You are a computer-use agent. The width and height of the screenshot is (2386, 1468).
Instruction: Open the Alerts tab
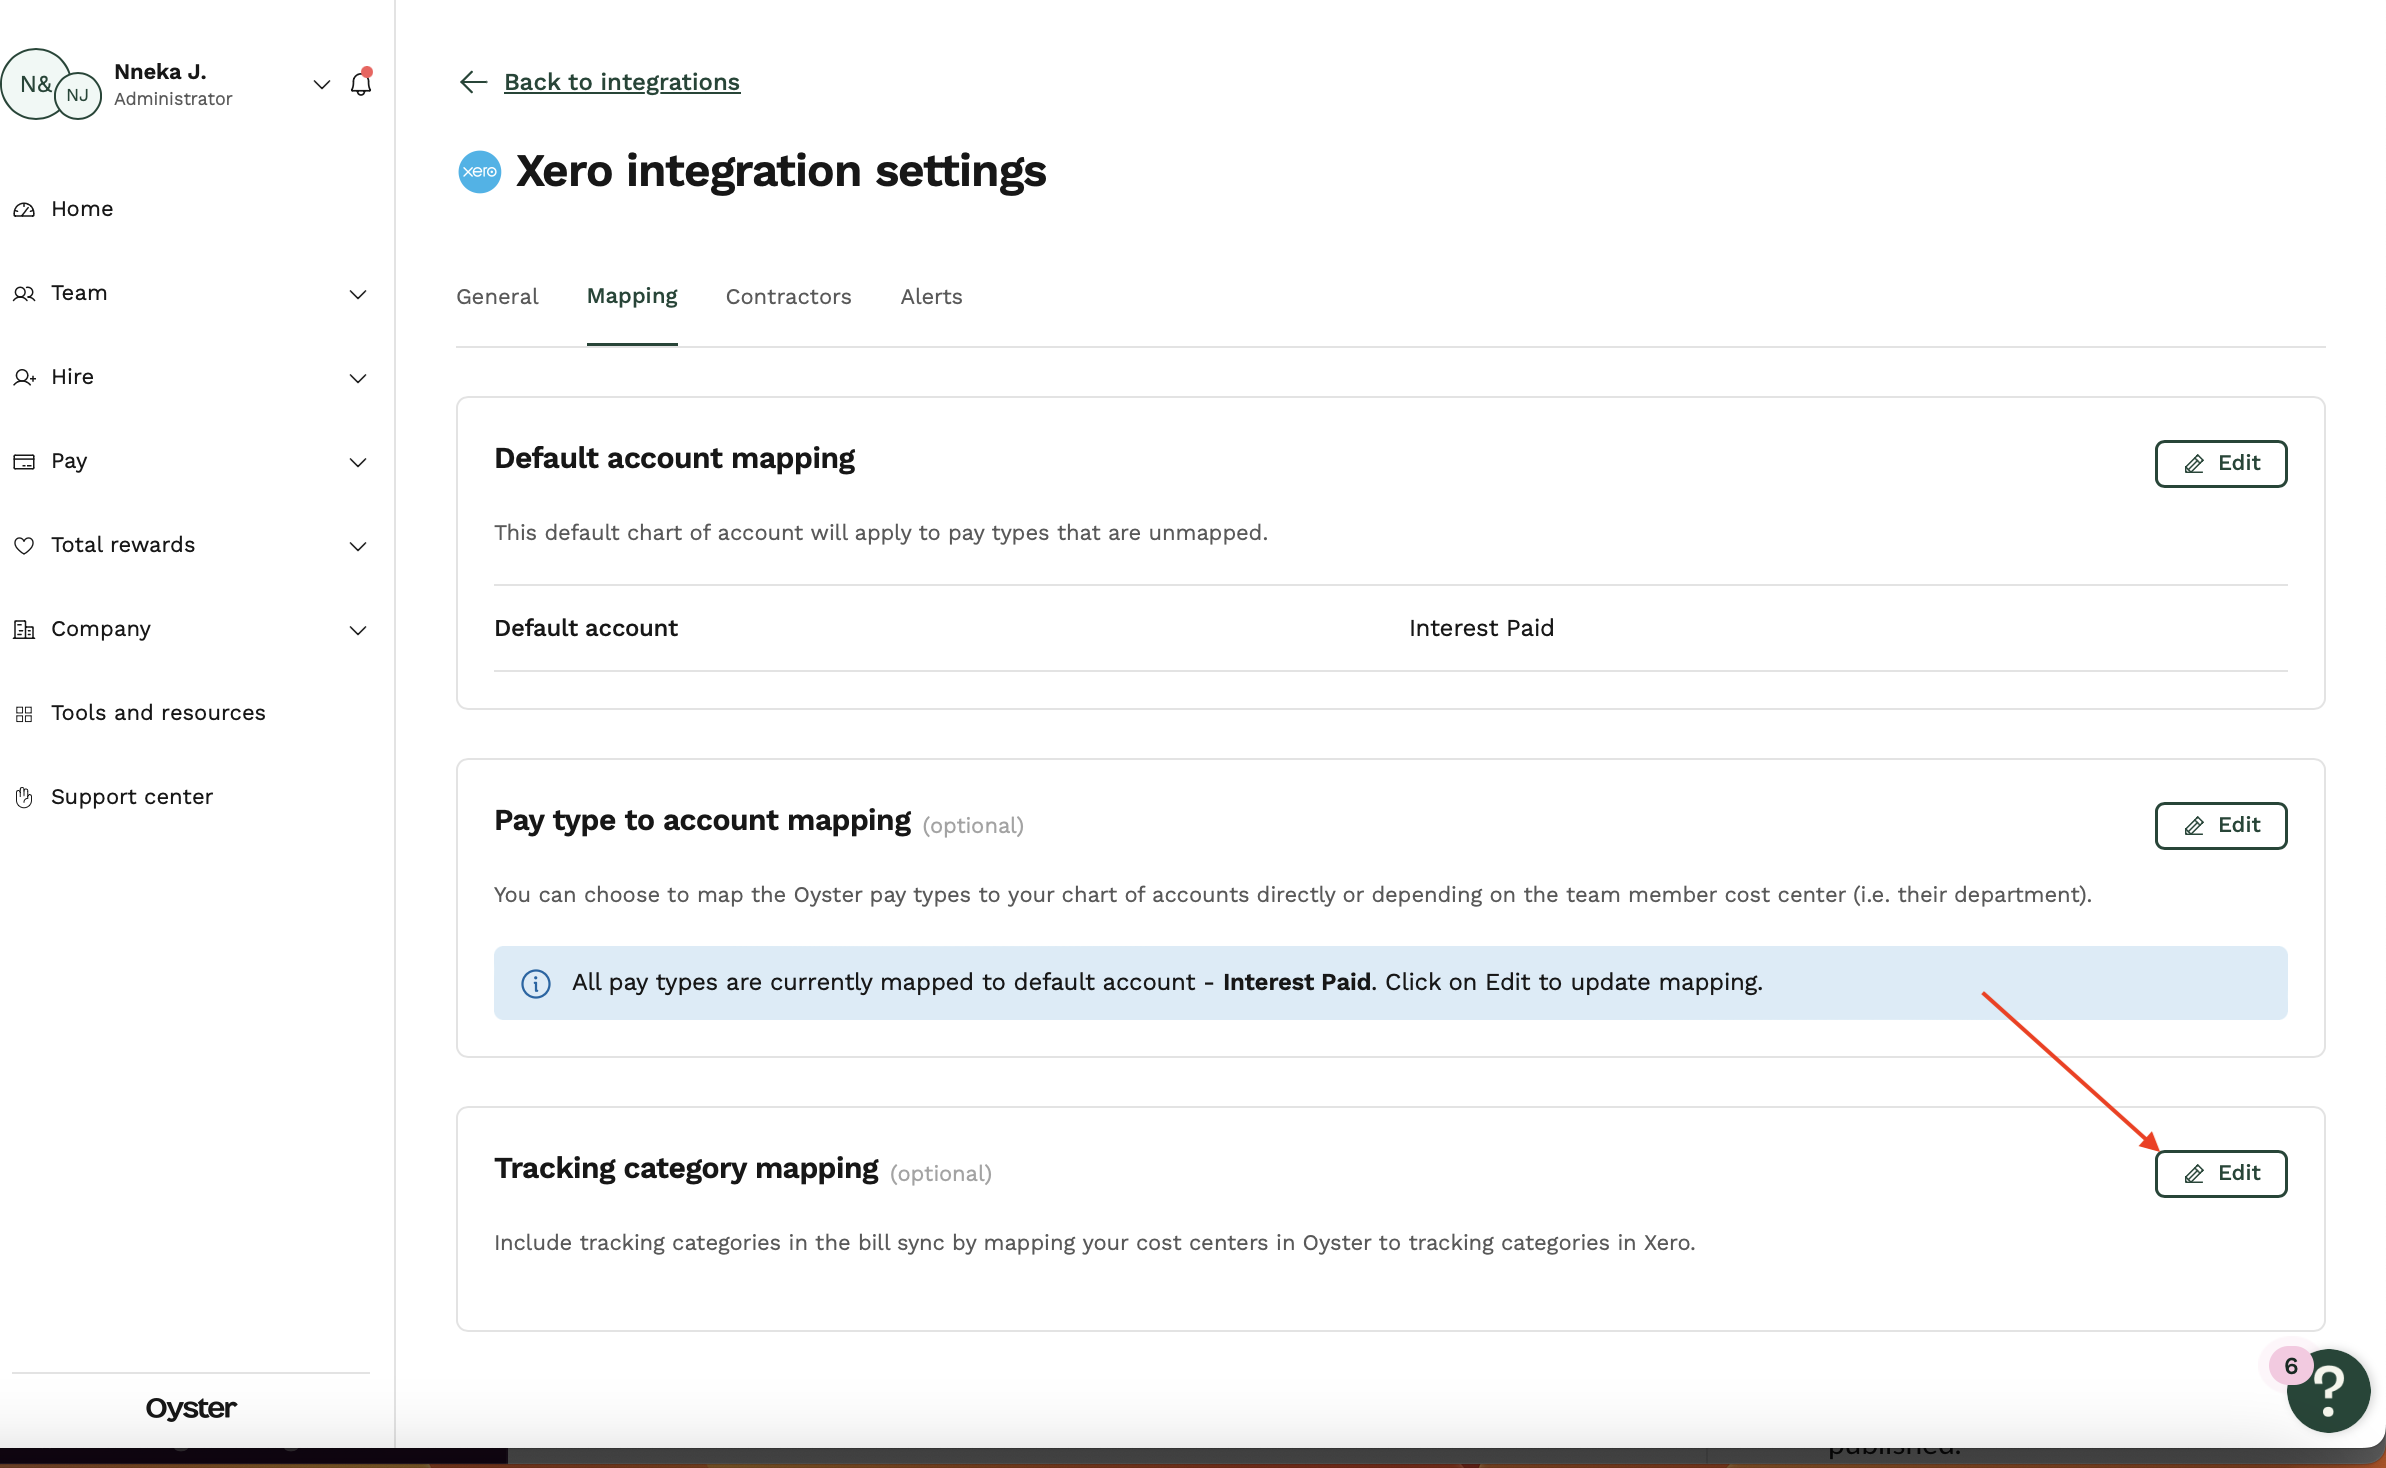pyautogui.click(x=931, y=297)
